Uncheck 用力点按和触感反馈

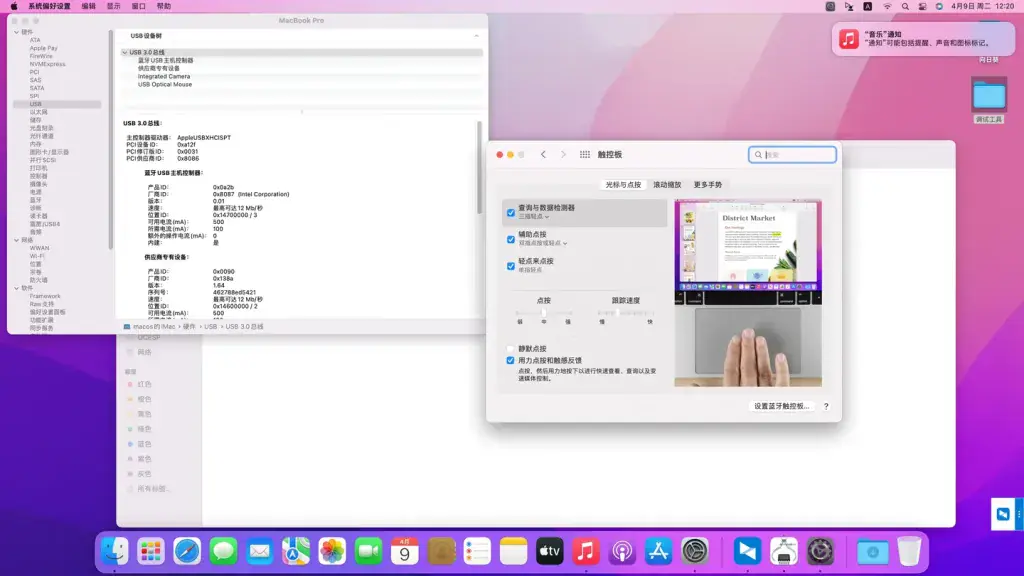pos(511,360)
